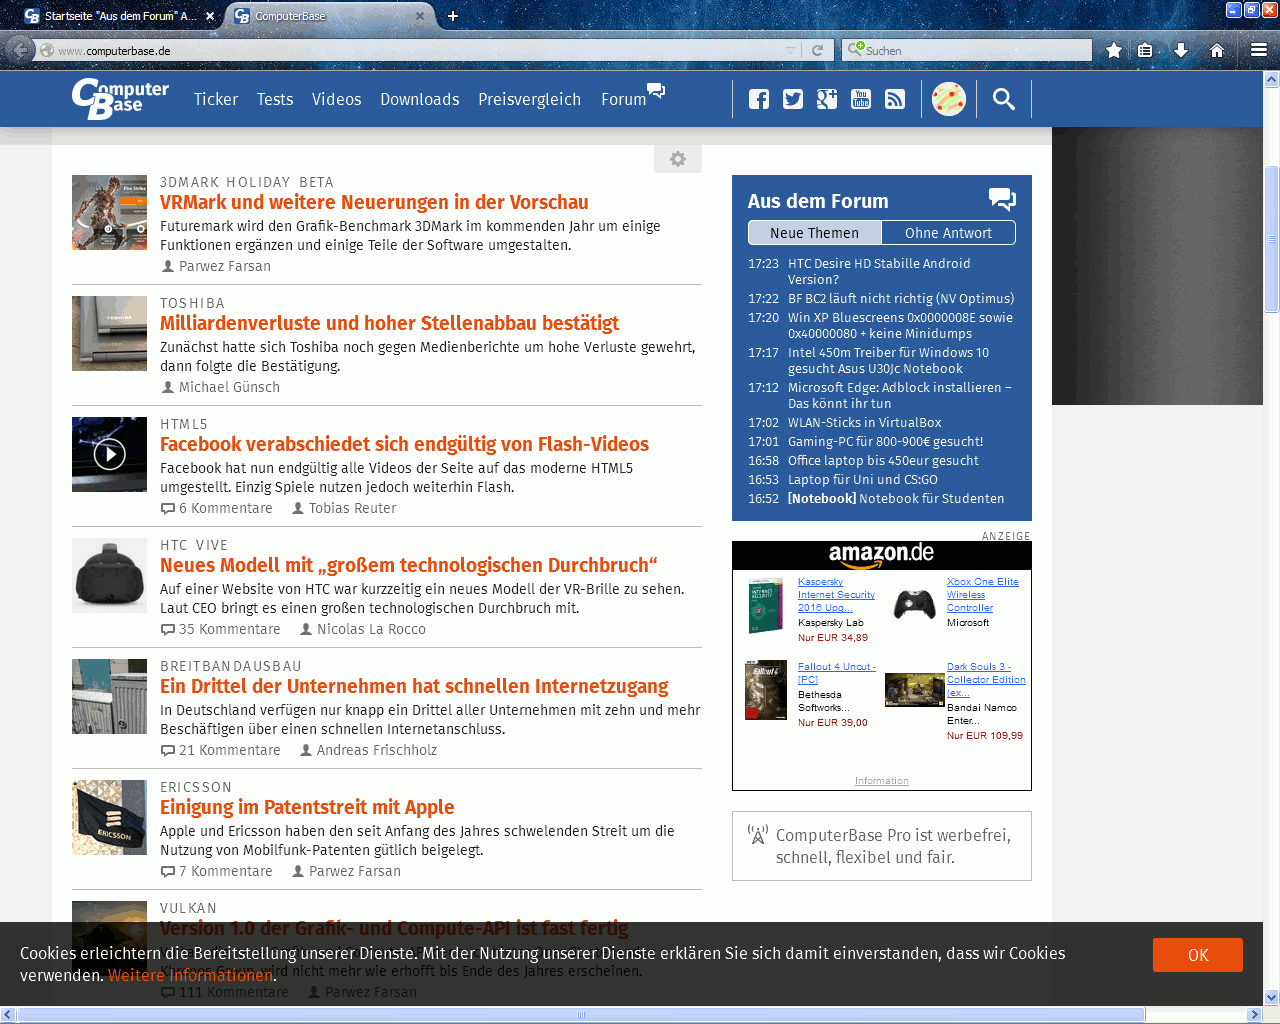1280x1024 pixels.
Task: Click the comment icon of 35 Kommentare
Action: [168, 630]
